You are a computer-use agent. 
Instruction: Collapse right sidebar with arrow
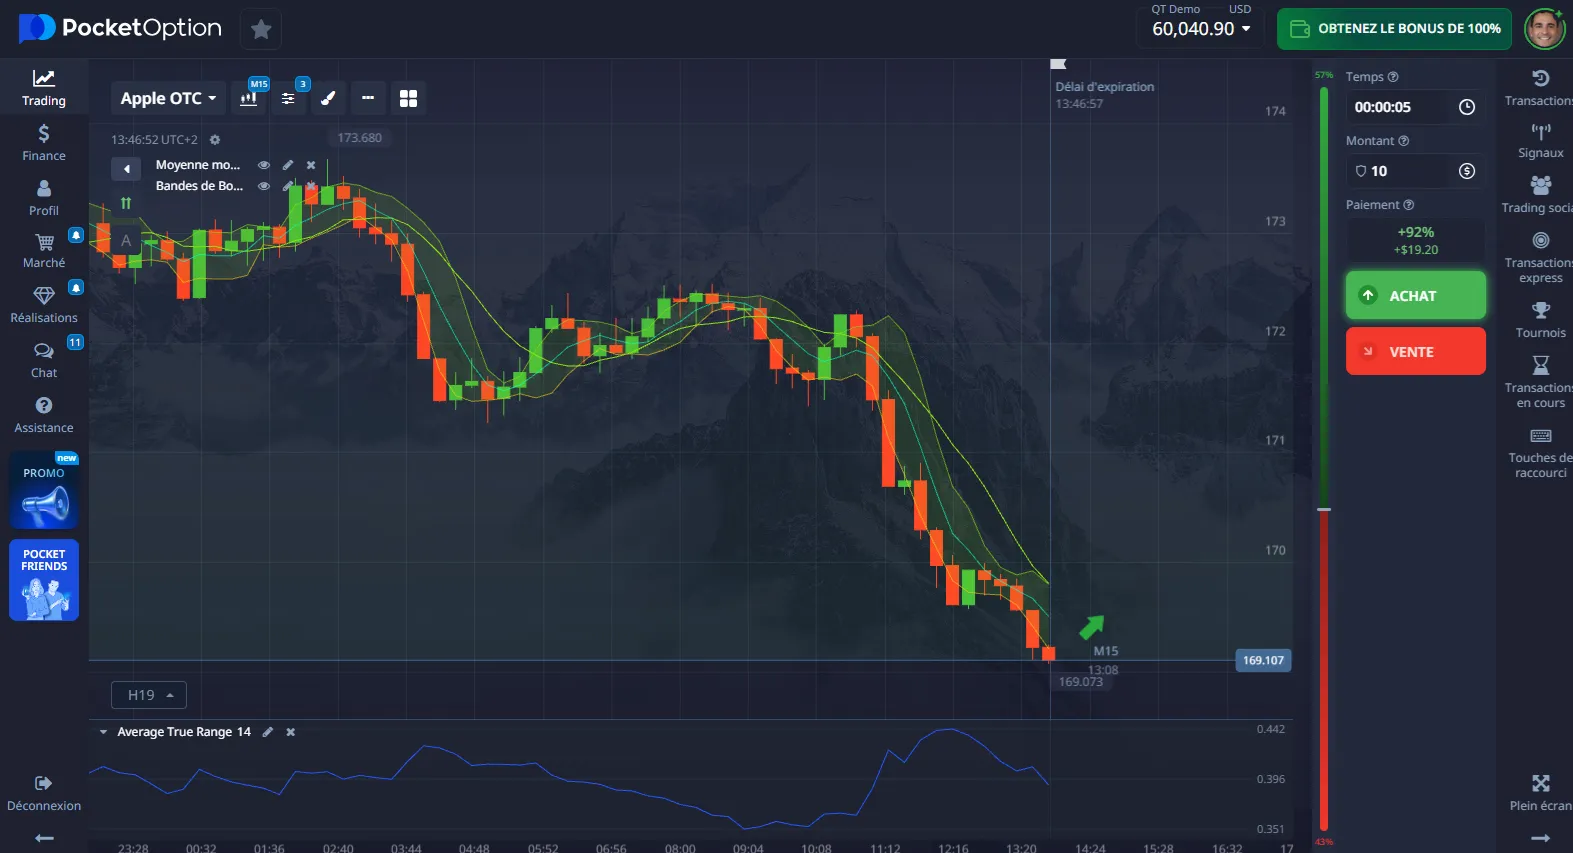pos(1540,838)
